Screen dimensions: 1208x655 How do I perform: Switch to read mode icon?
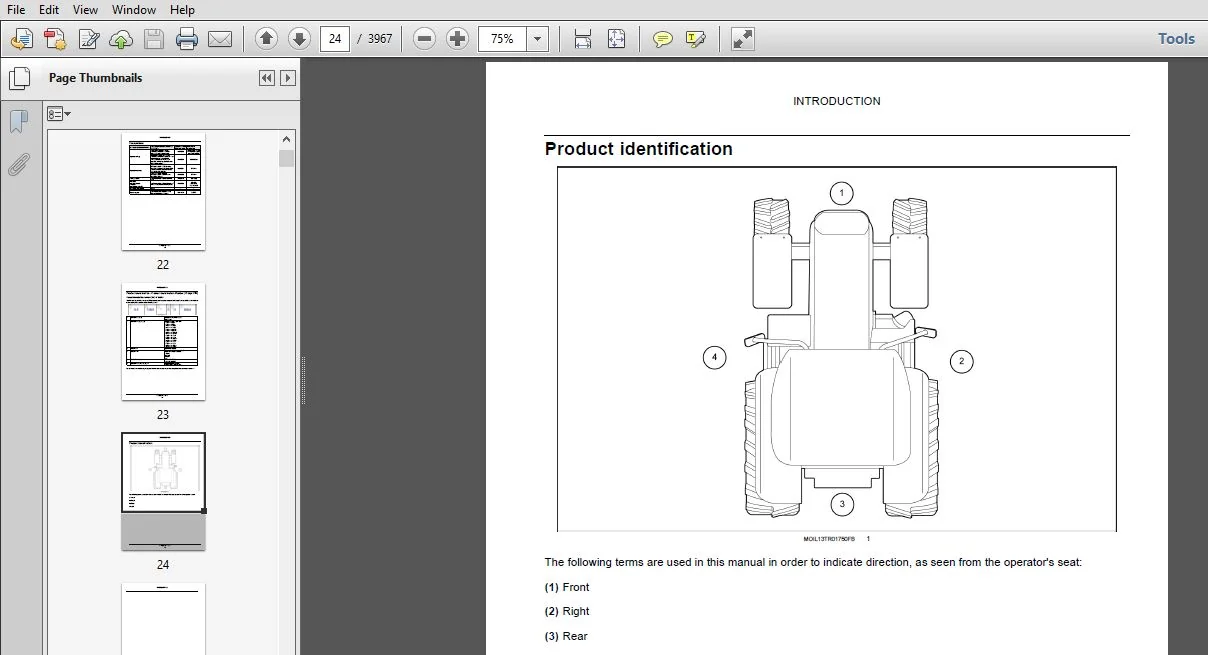743,39
